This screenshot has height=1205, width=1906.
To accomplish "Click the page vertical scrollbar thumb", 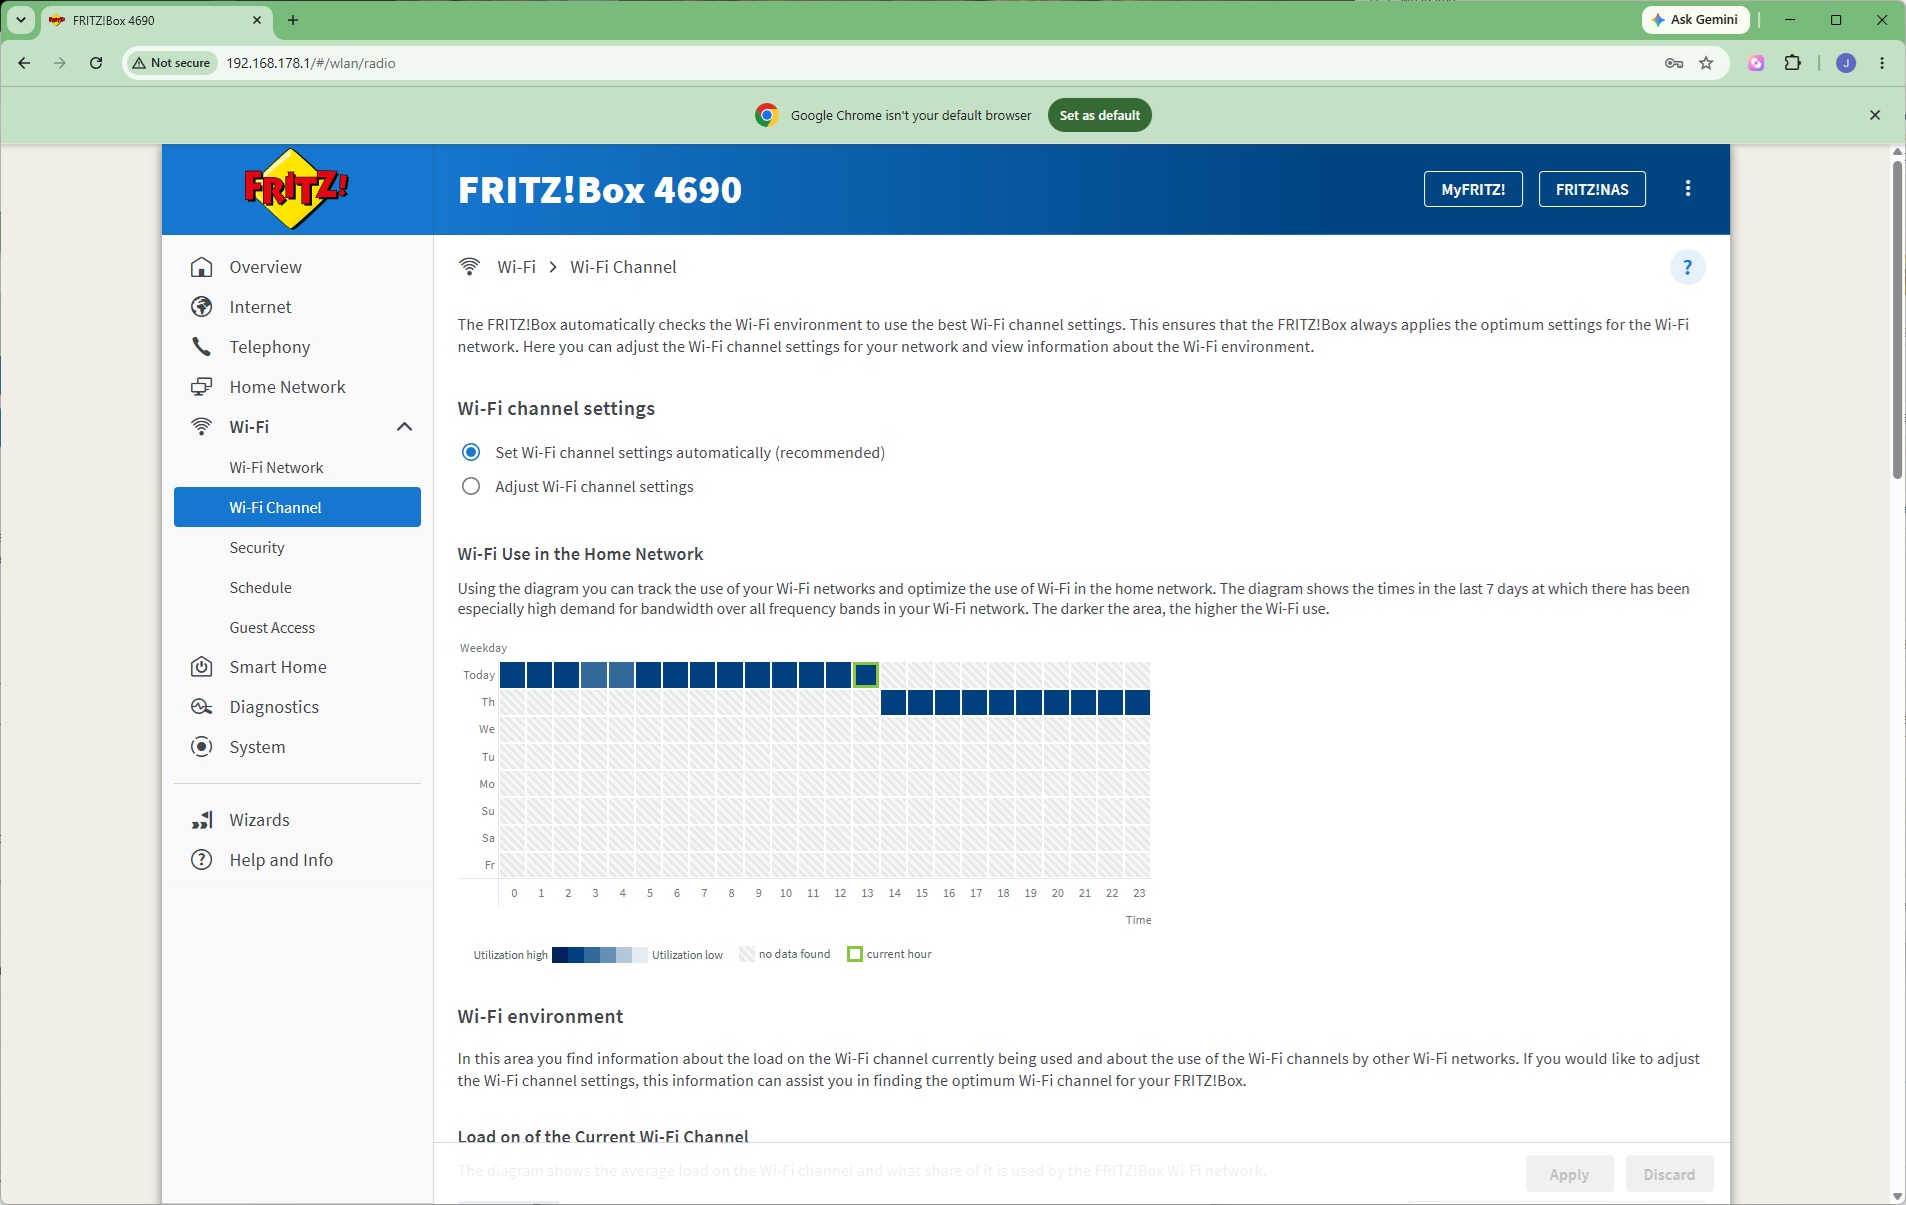I will 1897,320.
